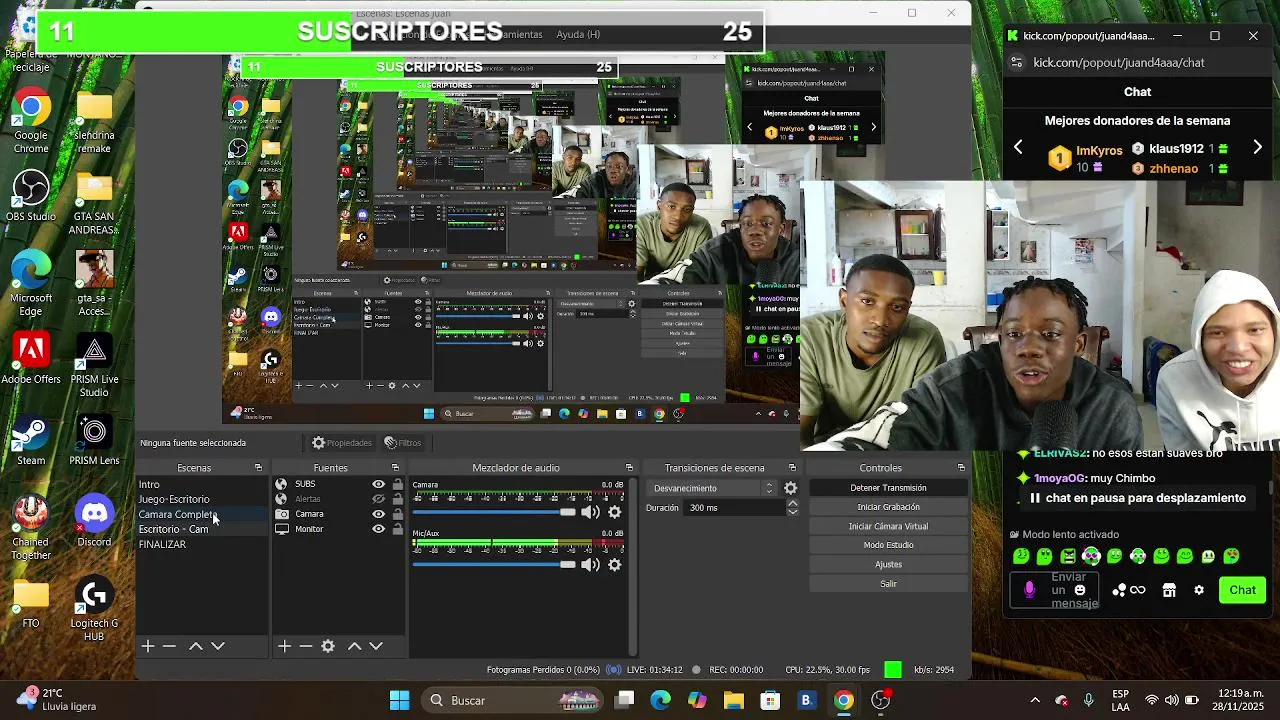The width and height of the screenshot is (1280, 720).
Task: Click the Kick chat voice microphone icon
Action: [x=1029, y=590]
